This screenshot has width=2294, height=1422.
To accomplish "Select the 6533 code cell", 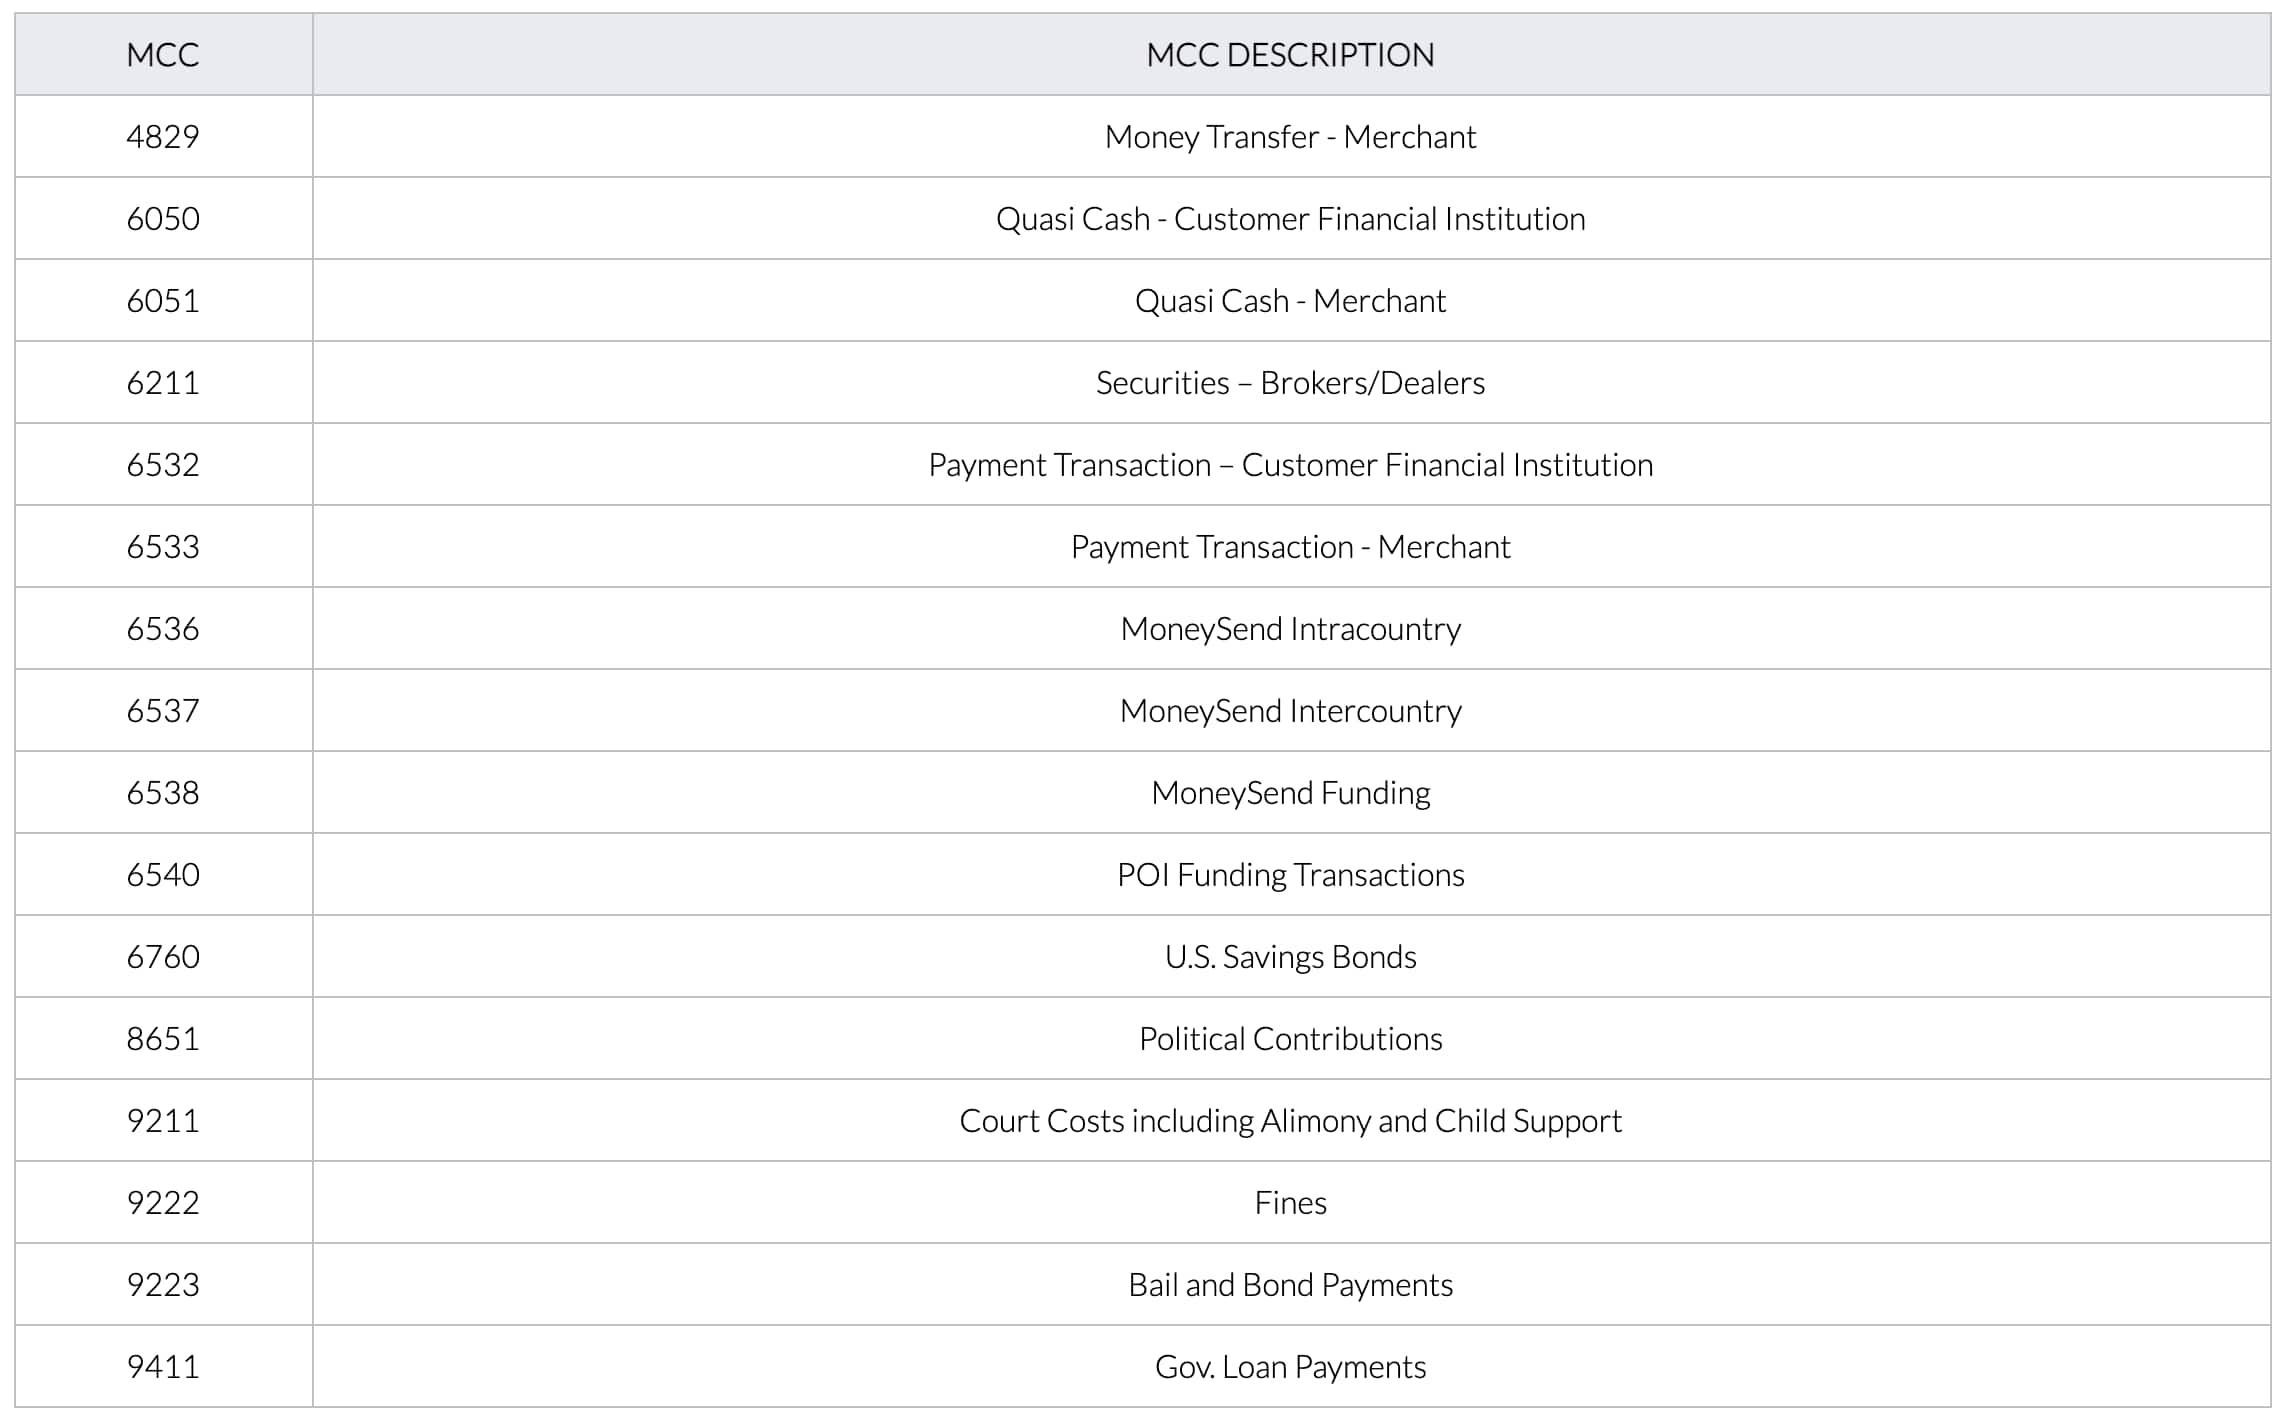I will pyautogui.click(x=163, y=547).
